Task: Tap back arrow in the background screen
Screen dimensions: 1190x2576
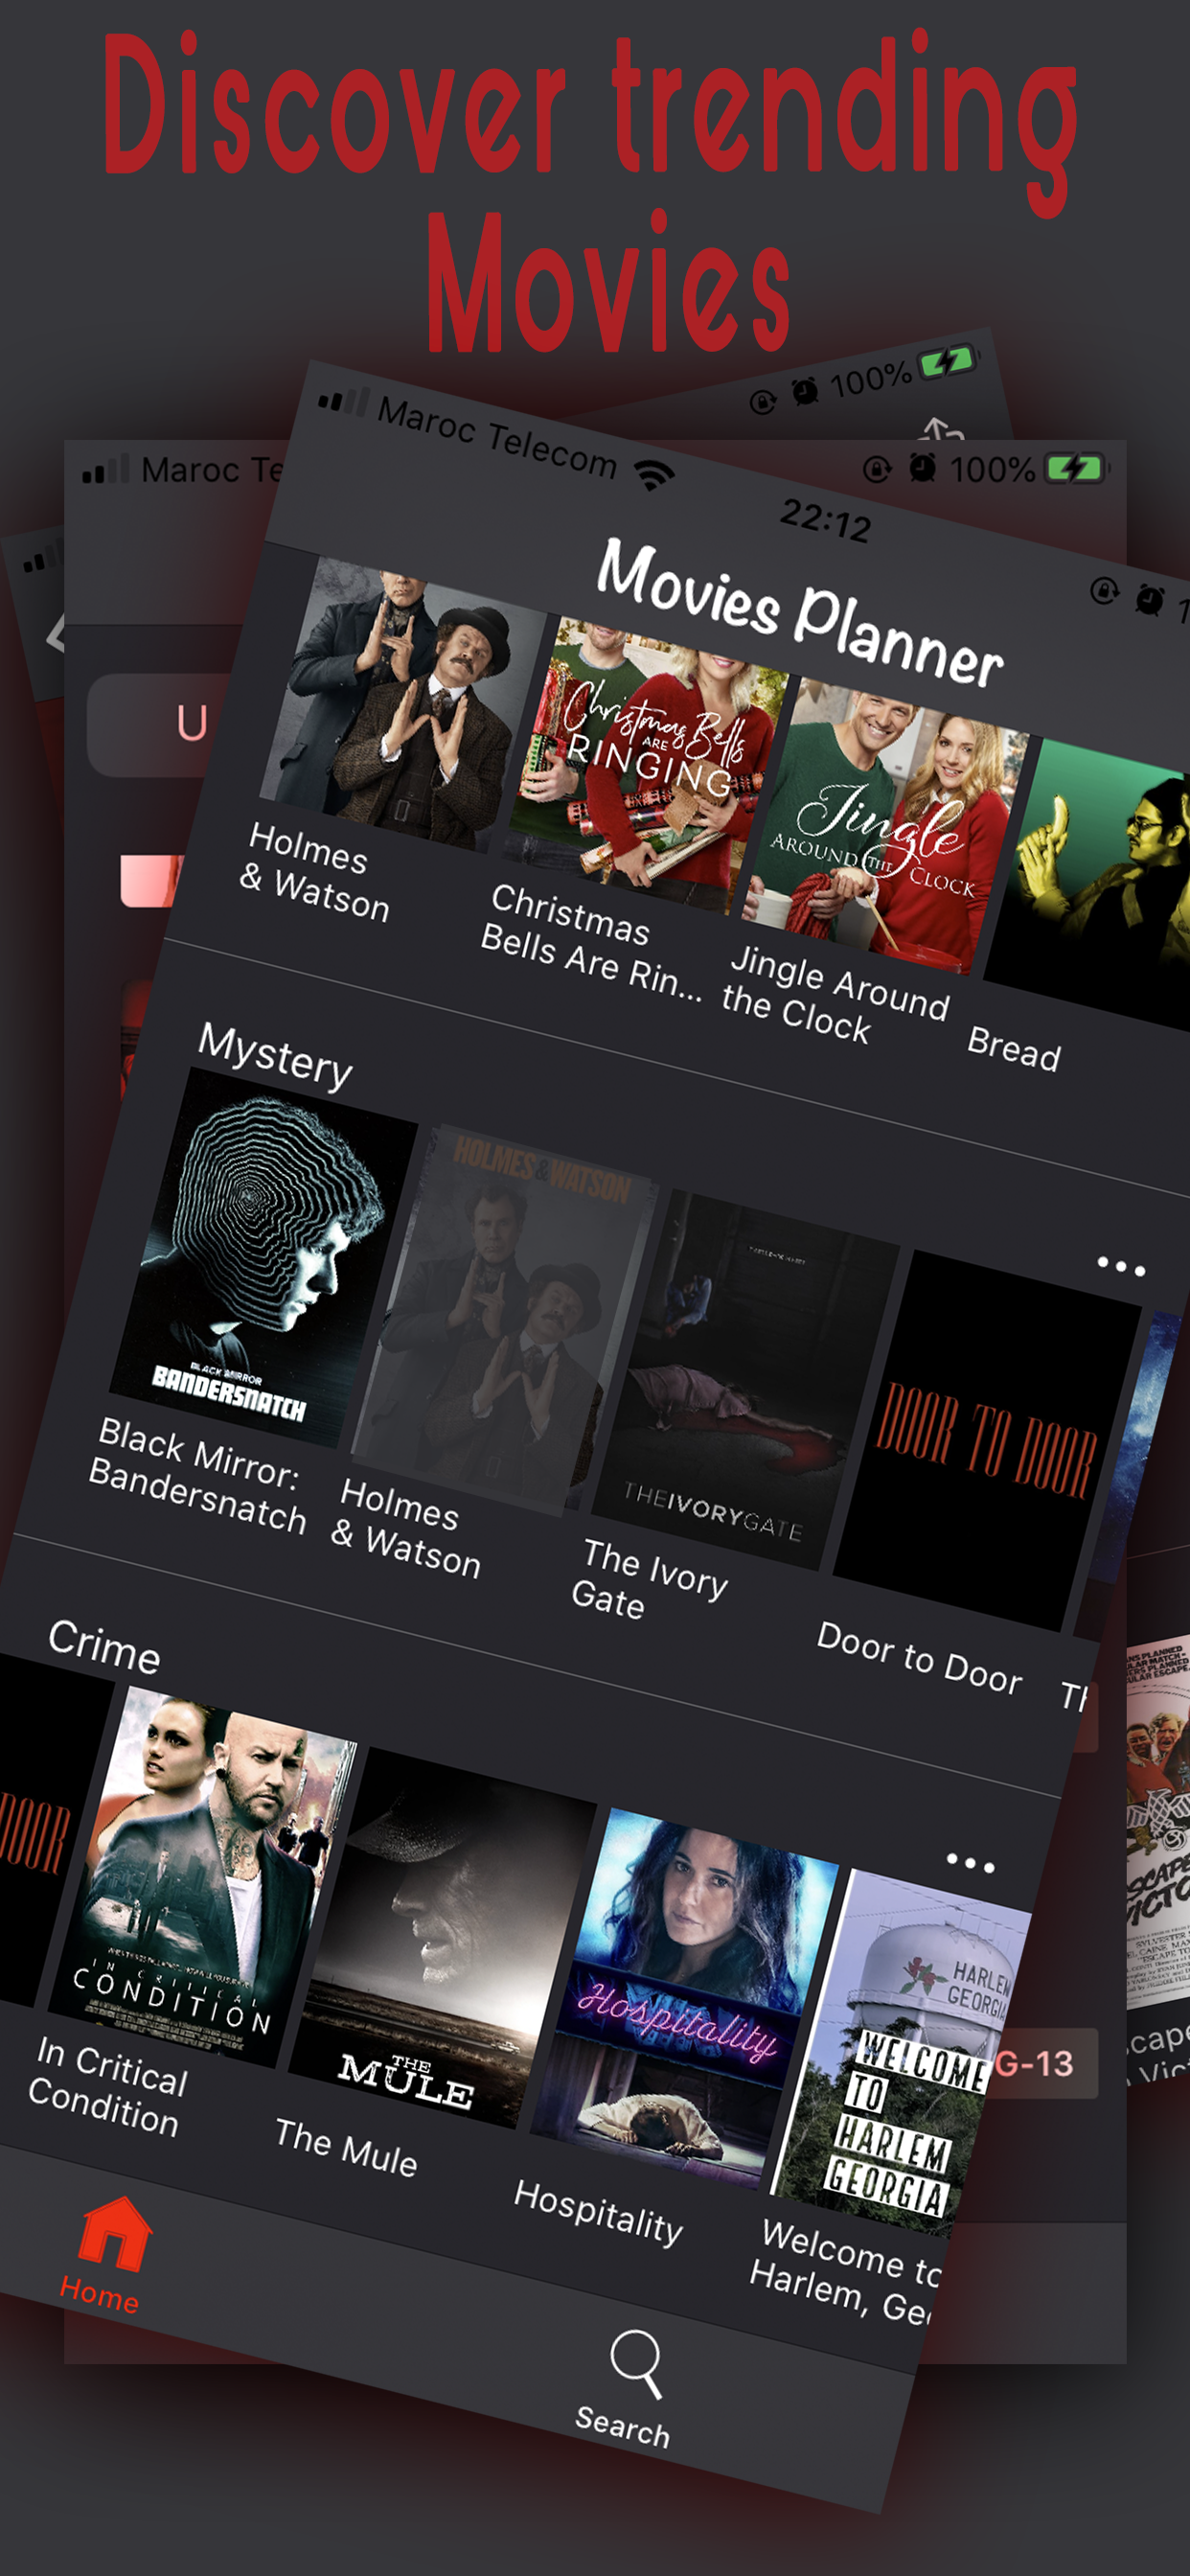Action: [56, 633]
